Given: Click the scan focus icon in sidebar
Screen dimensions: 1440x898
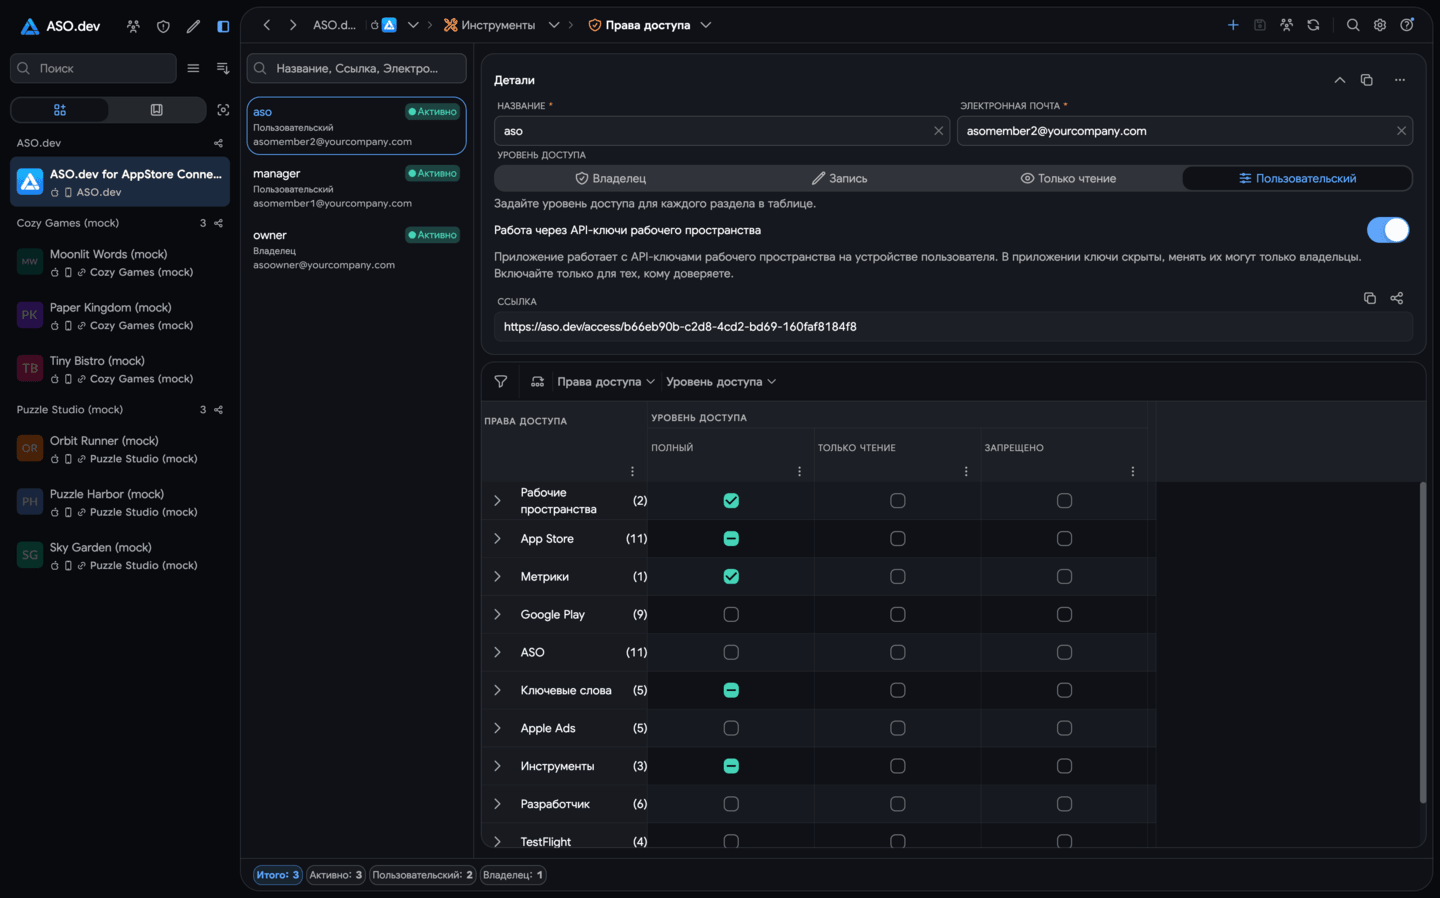Looking at the screenshot, I should coord(223,110).
